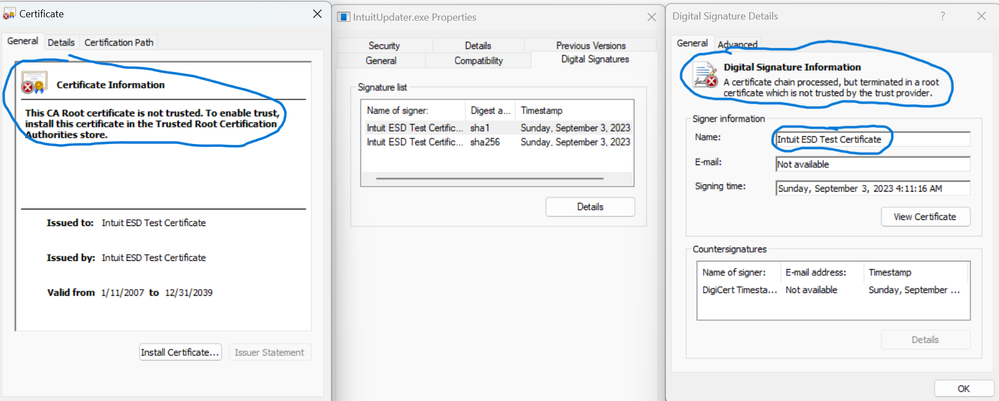The height and width of the screenshot is (401, 999).
Task: Click the Name of signer column header in Signature list
Action: coord(413,110)
